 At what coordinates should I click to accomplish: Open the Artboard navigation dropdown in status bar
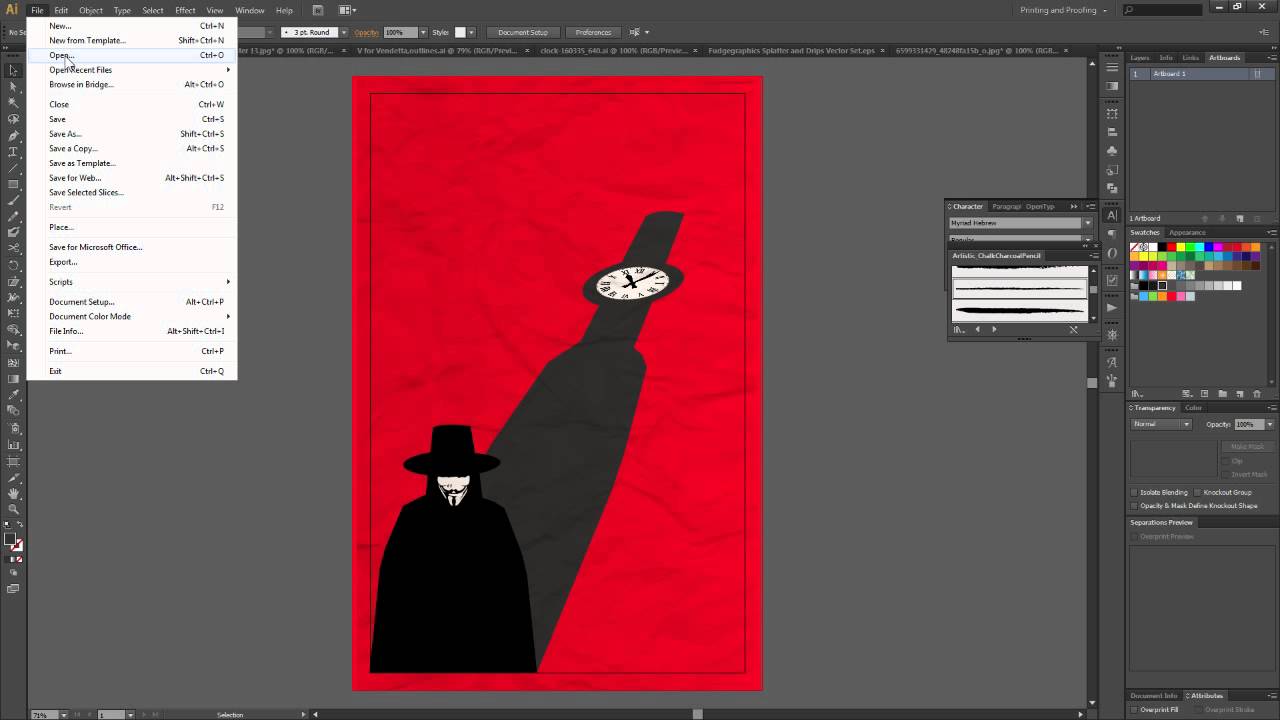click(130, 714)
